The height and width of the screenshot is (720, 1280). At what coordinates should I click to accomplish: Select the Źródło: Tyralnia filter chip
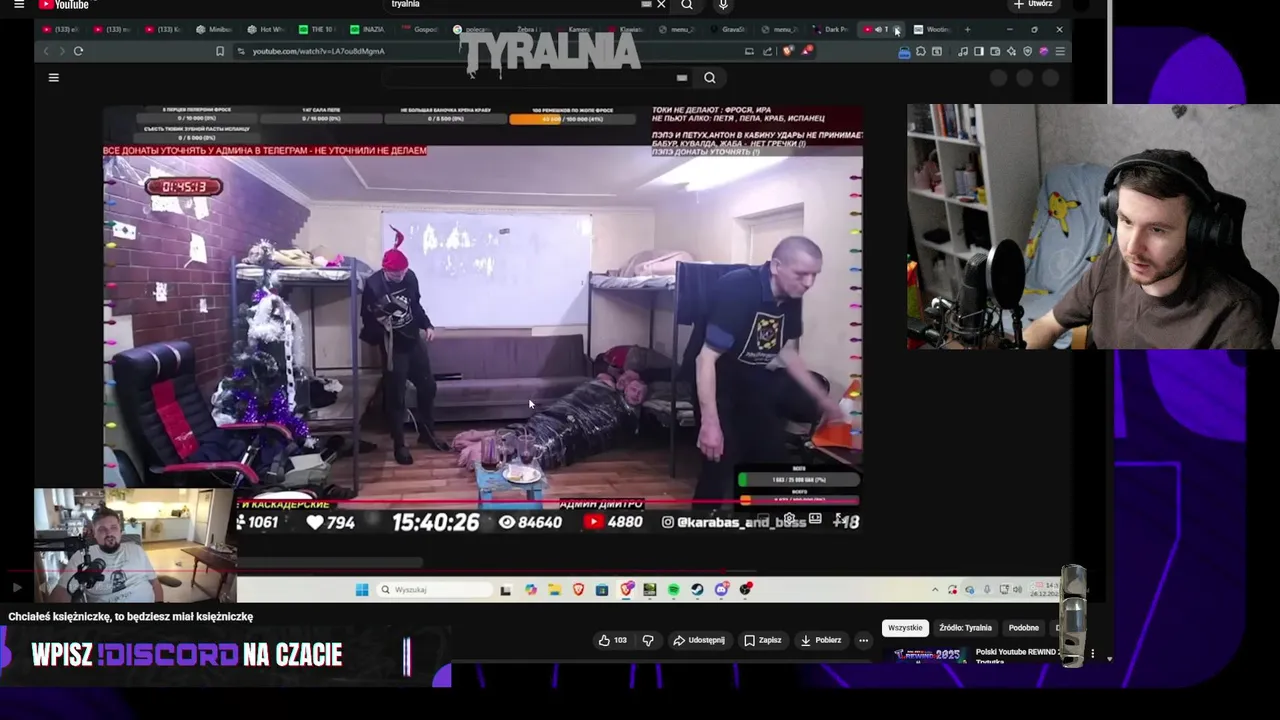(x=965, y=628)
